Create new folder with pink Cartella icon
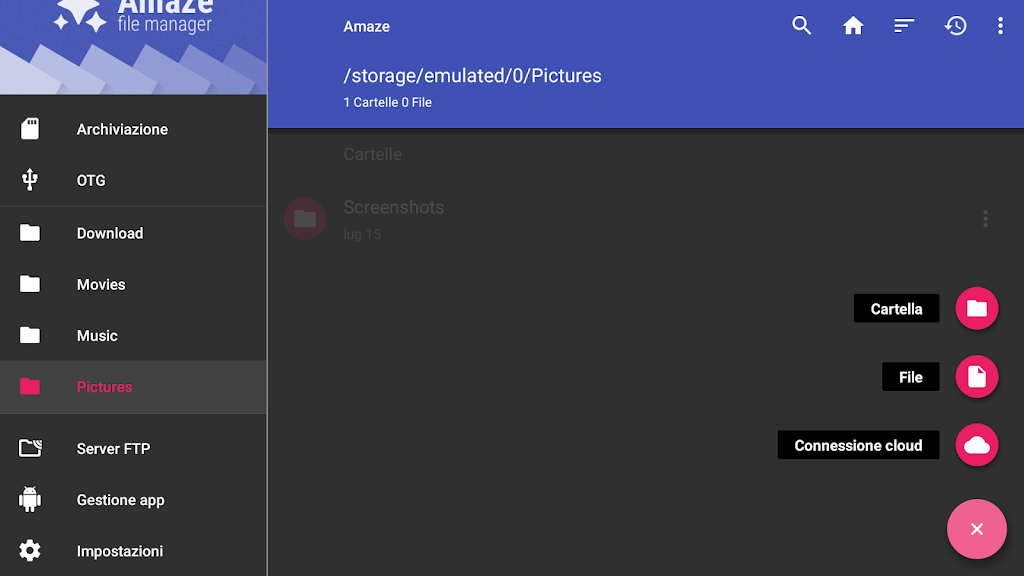1024x576 pixels. [x=977, y=309]
